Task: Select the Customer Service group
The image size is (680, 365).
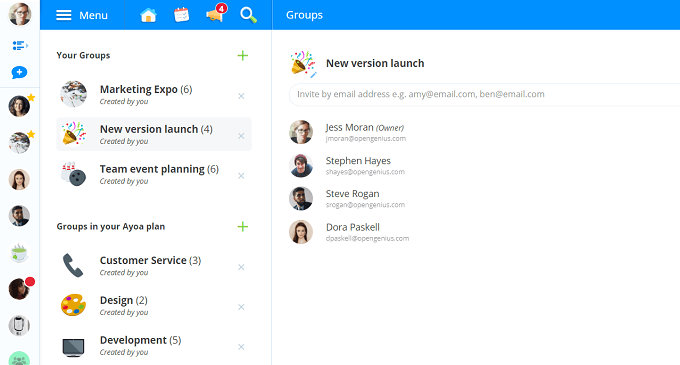Action: click(154, 266)
